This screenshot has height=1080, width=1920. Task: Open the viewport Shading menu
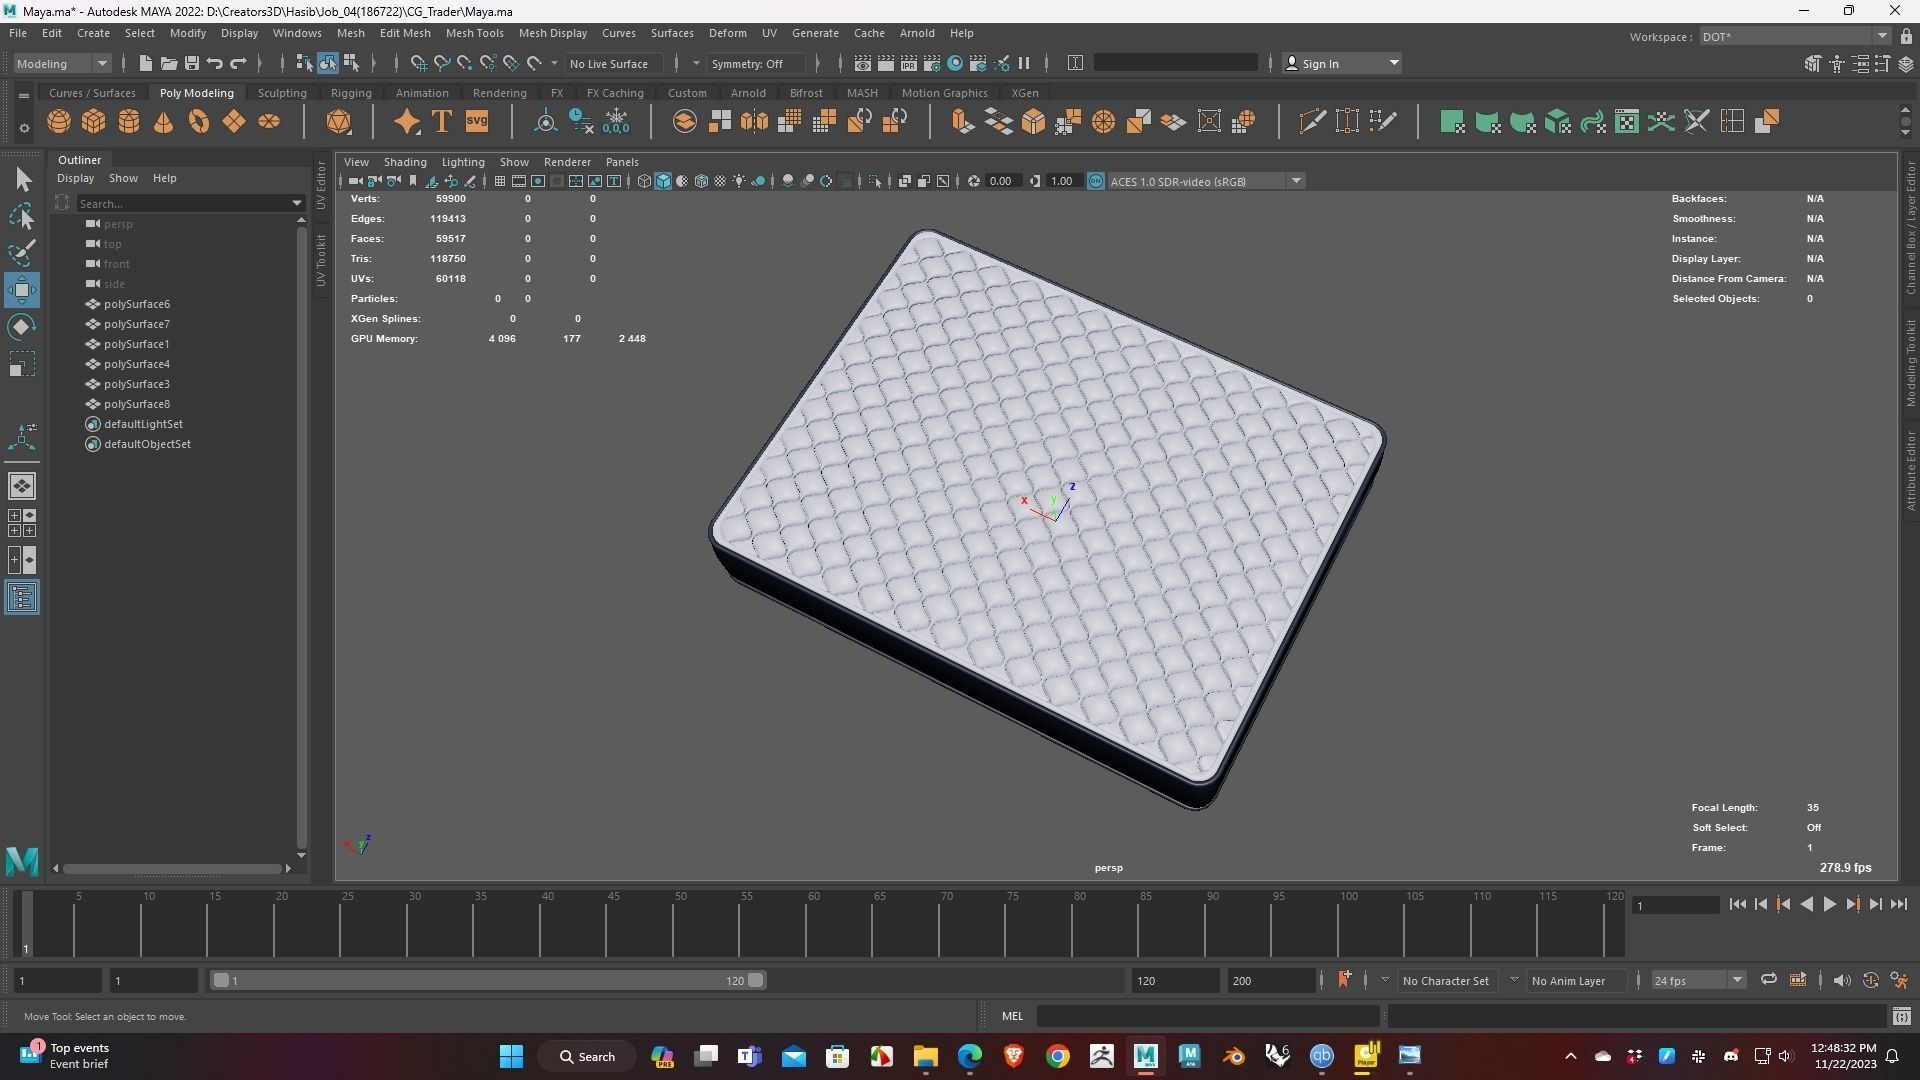[405, 162]
